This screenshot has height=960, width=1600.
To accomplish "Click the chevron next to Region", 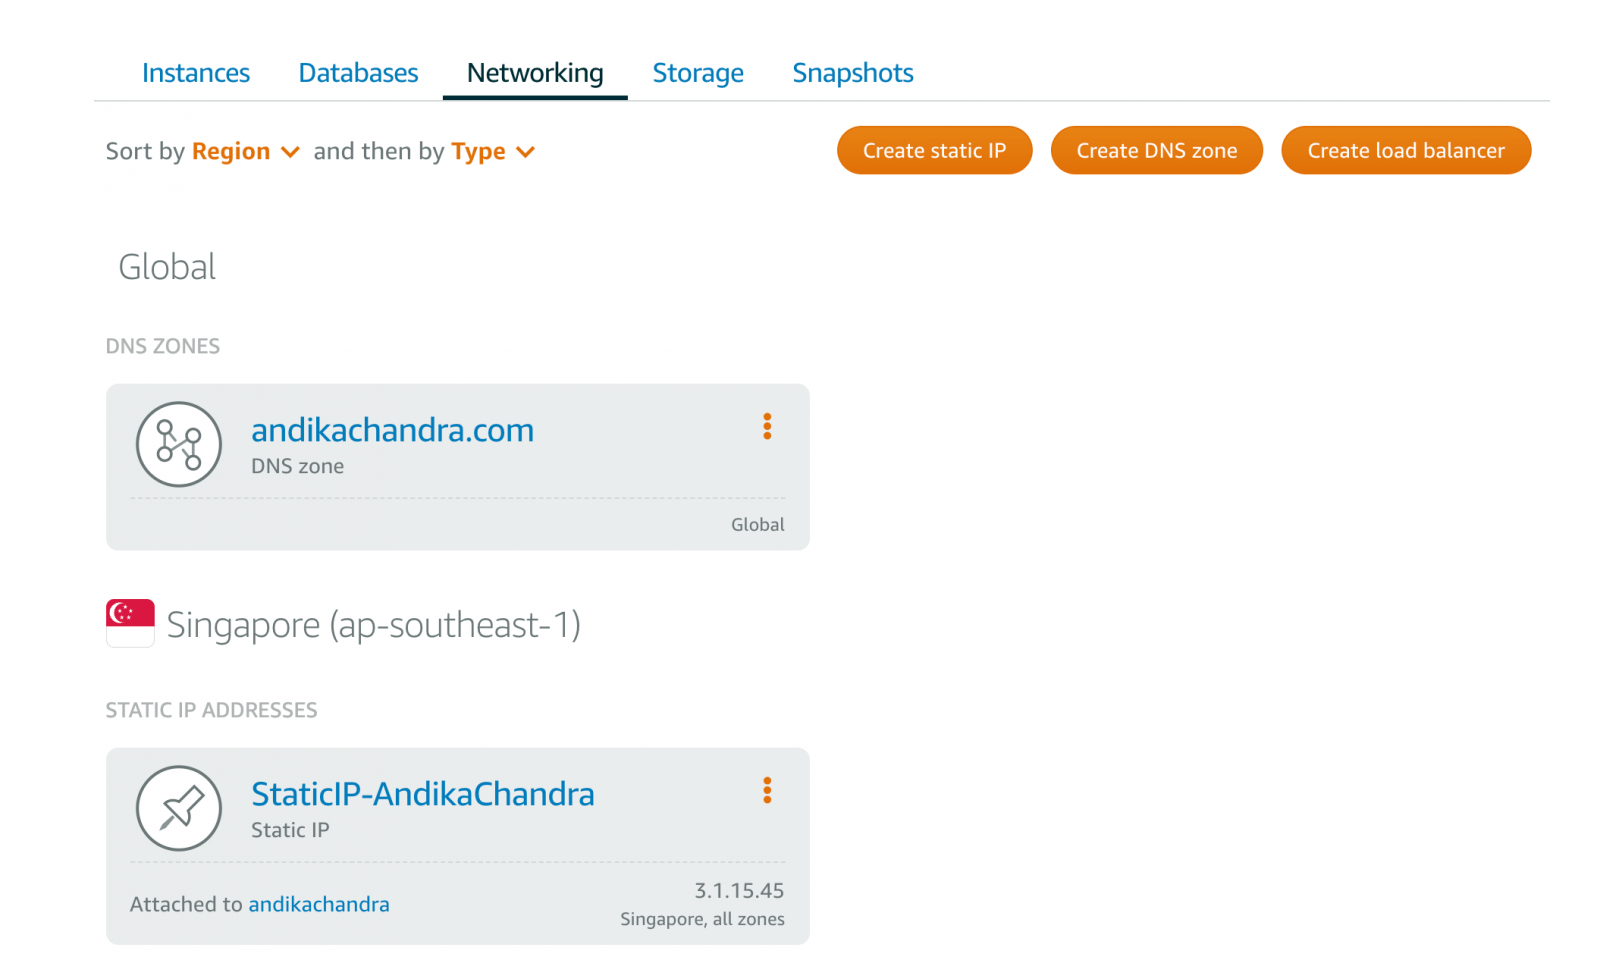I will point(290,152).
